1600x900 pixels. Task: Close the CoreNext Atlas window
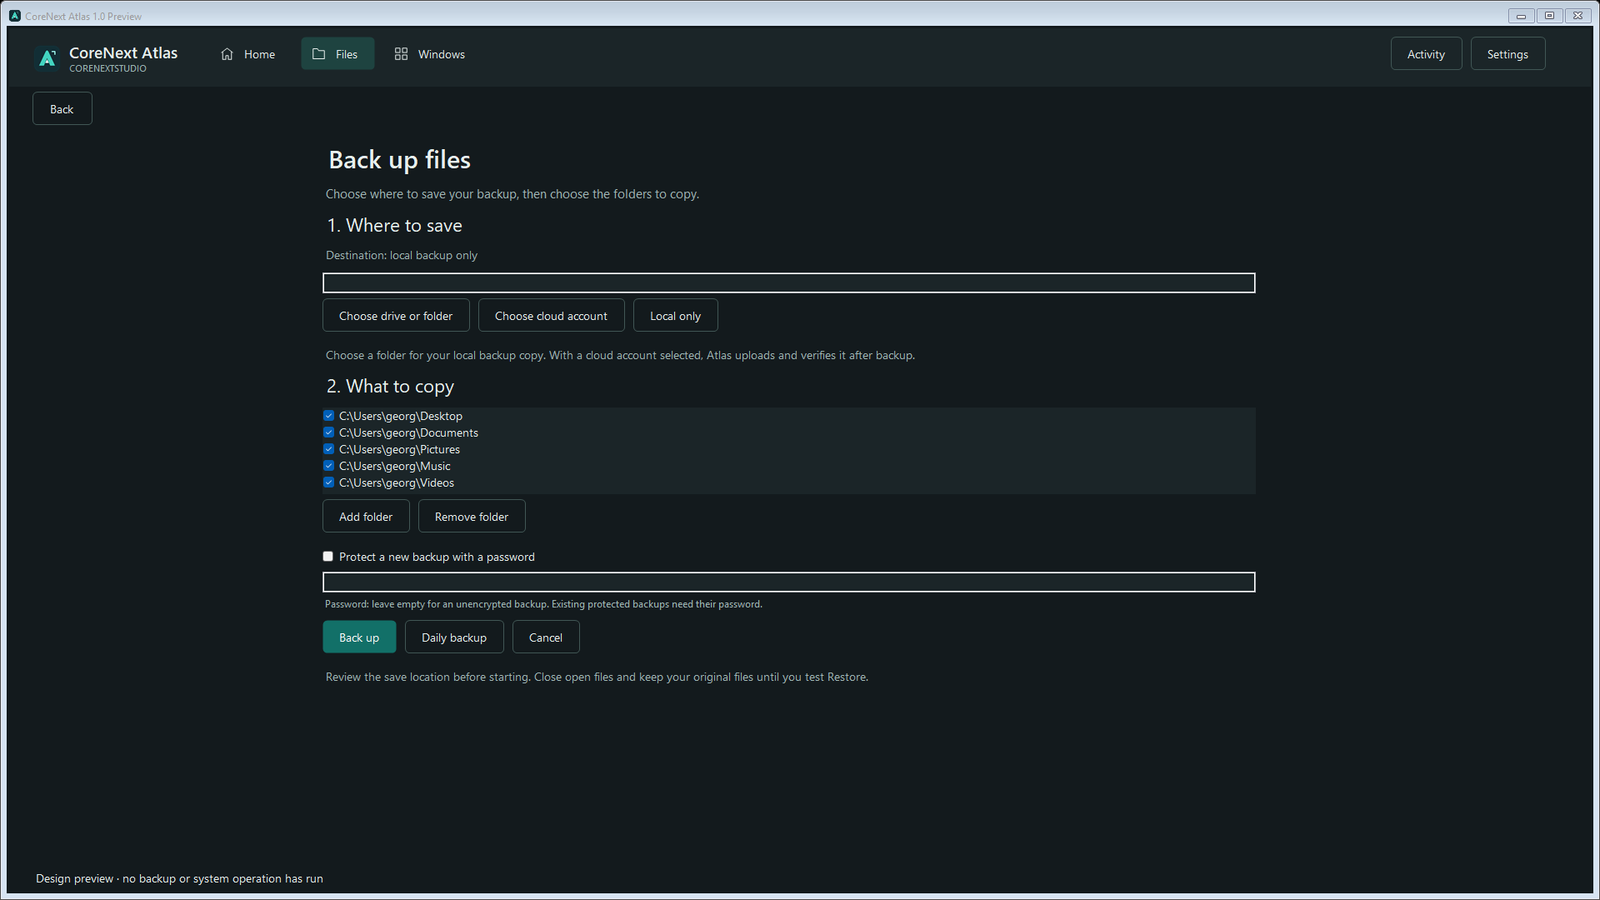pos(1577,16)
